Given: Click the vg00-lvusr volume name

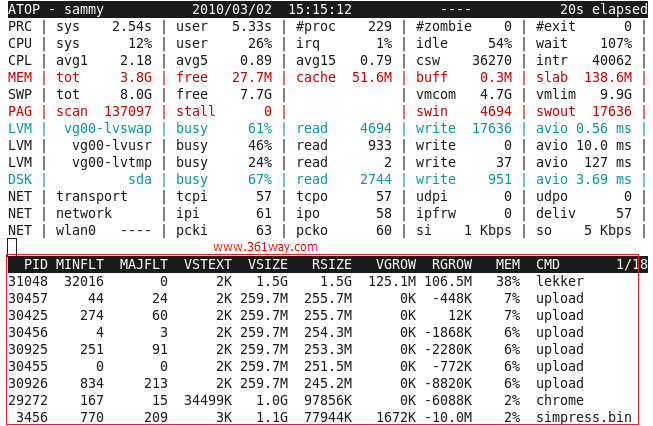Looking at the screenshot, I should [x=112, y=146].
